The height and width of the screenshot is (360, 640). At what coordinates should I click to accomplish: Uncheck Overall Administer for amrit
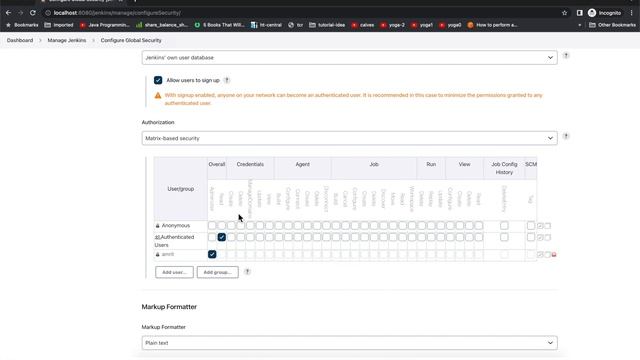212,254
